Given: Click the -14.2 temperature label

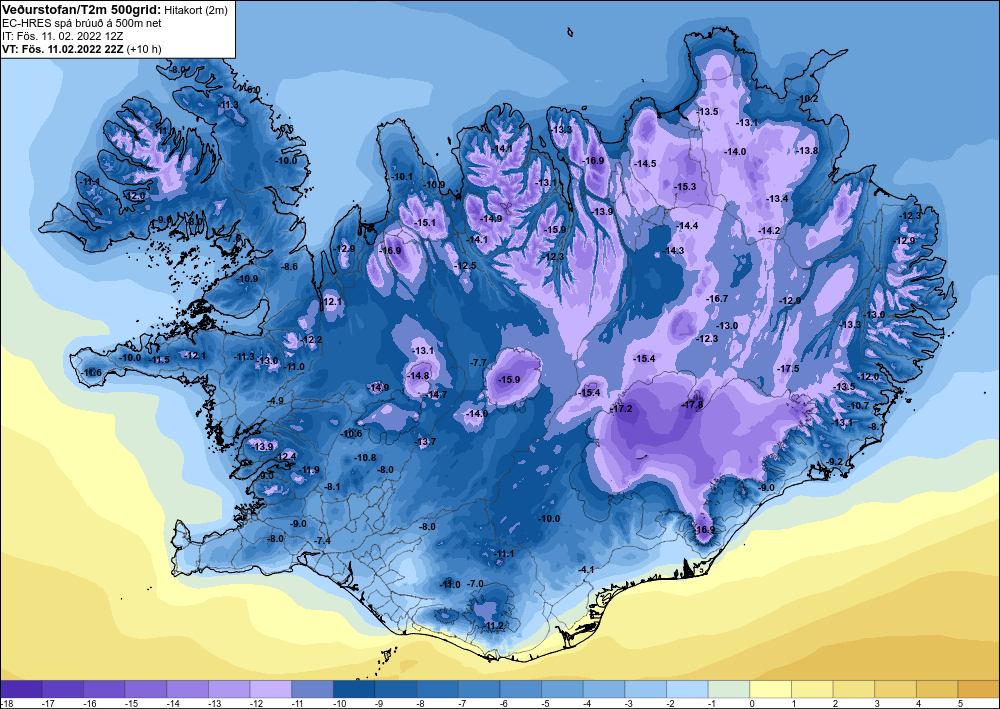Looking at the screenshot, I should pos(769,231).
